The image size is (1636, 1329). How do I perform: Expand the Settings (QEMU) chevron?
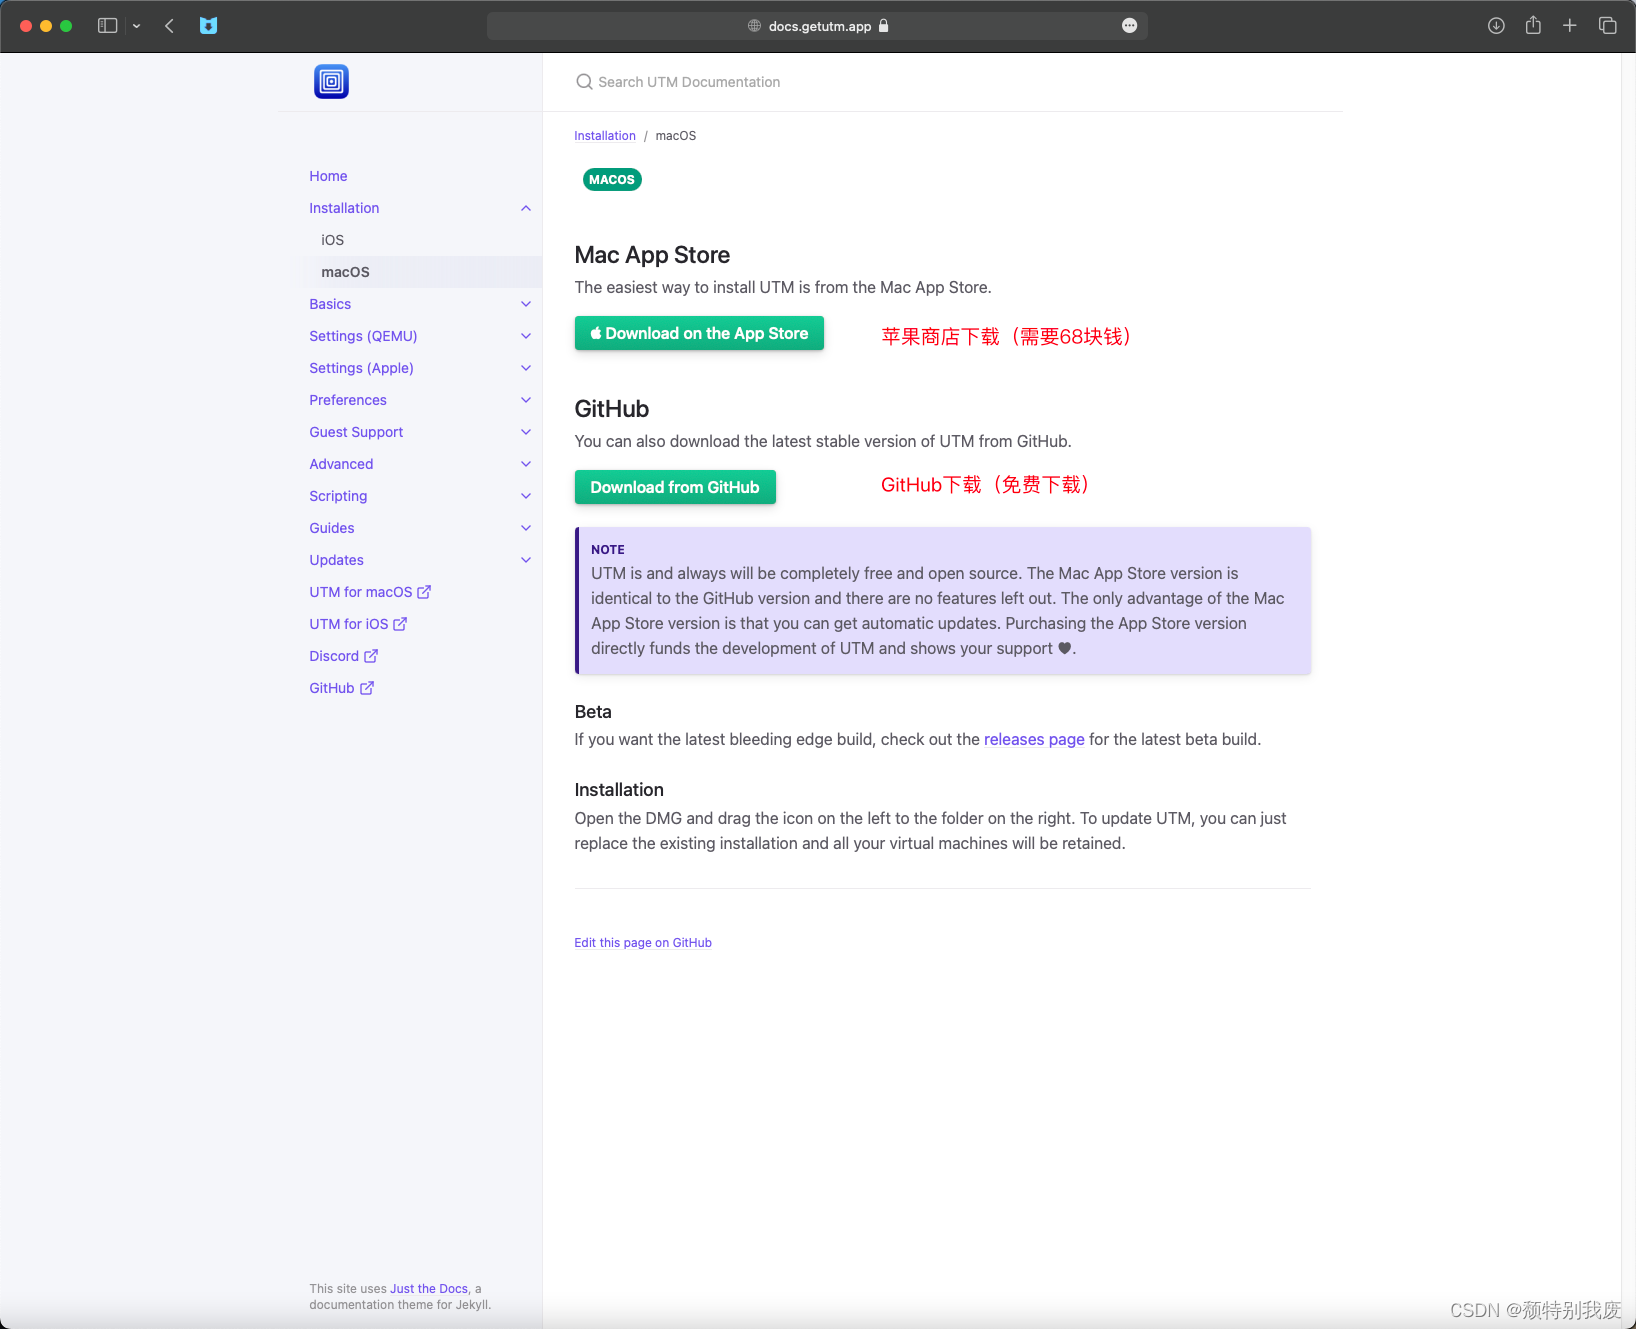click(x=526, y=336)
